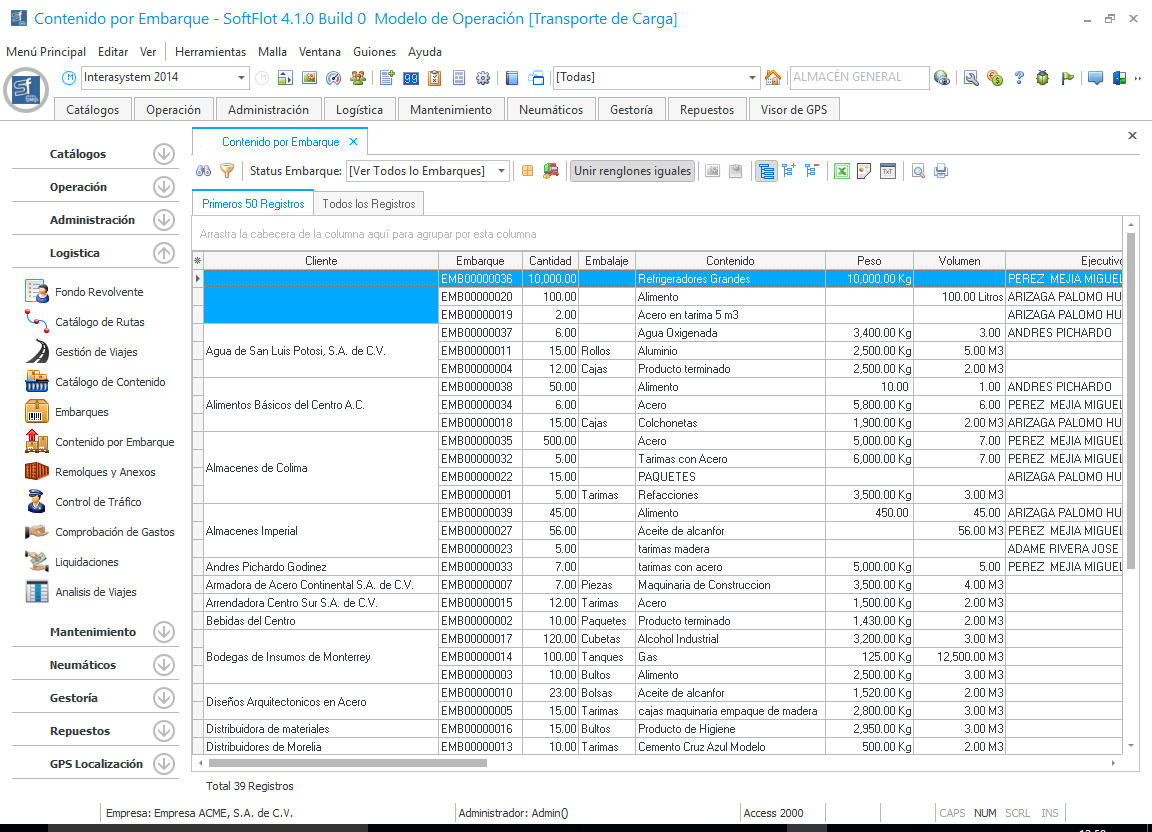
Task: Click the funnel filter icon
Action: tap(227, 171)
